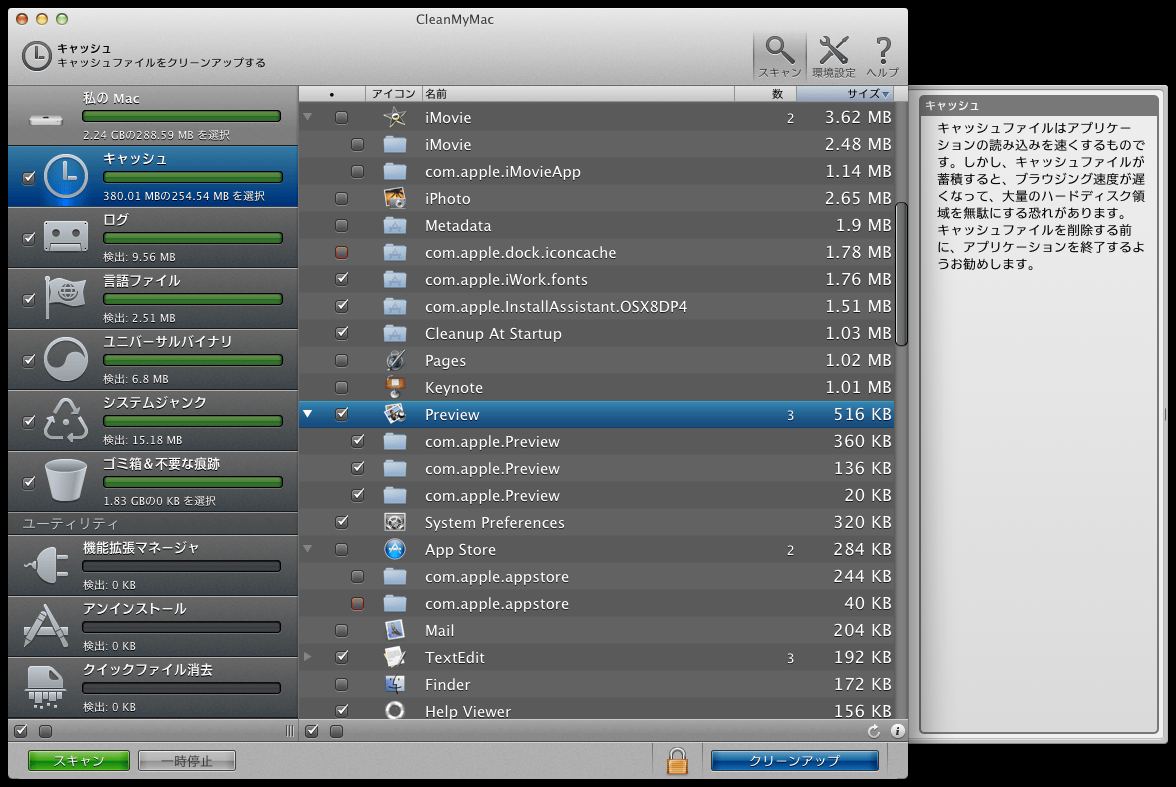Uncheck the 言語ファイル sidebar checkbox
The image size is (1176, 787).
click(28, 299)
